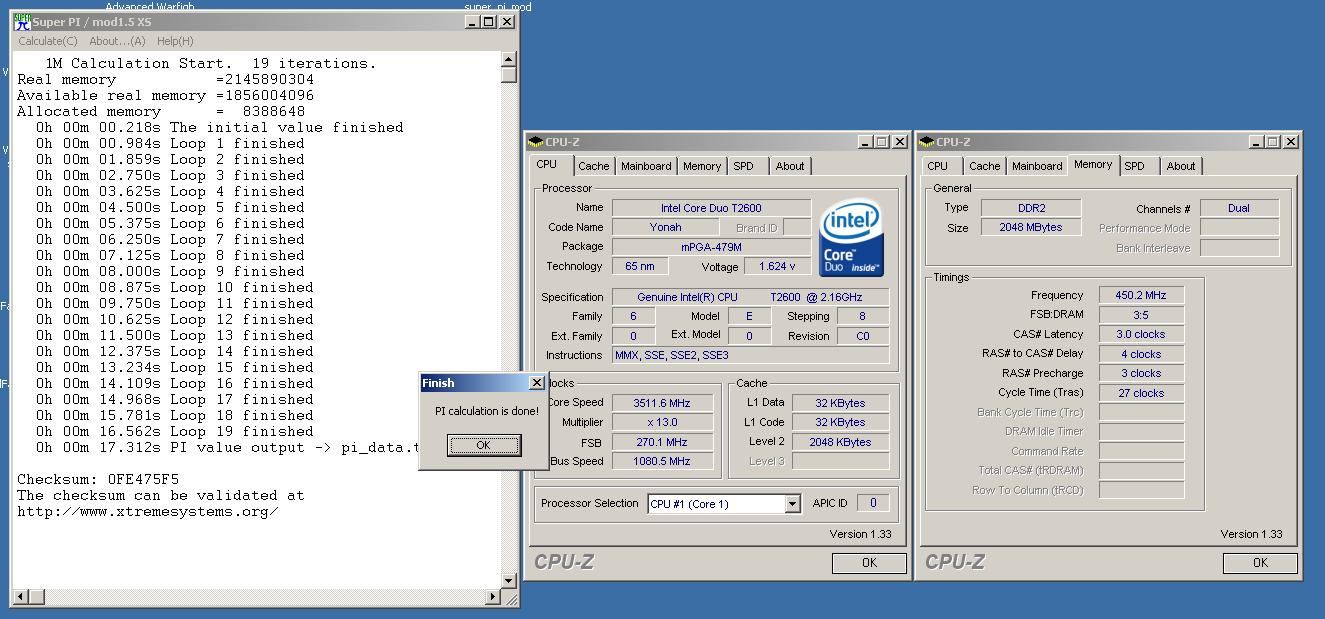The width and height of the screenshot is (1325, 619).
Task: Close the Super PI window
Action: [x=507, y=21]
